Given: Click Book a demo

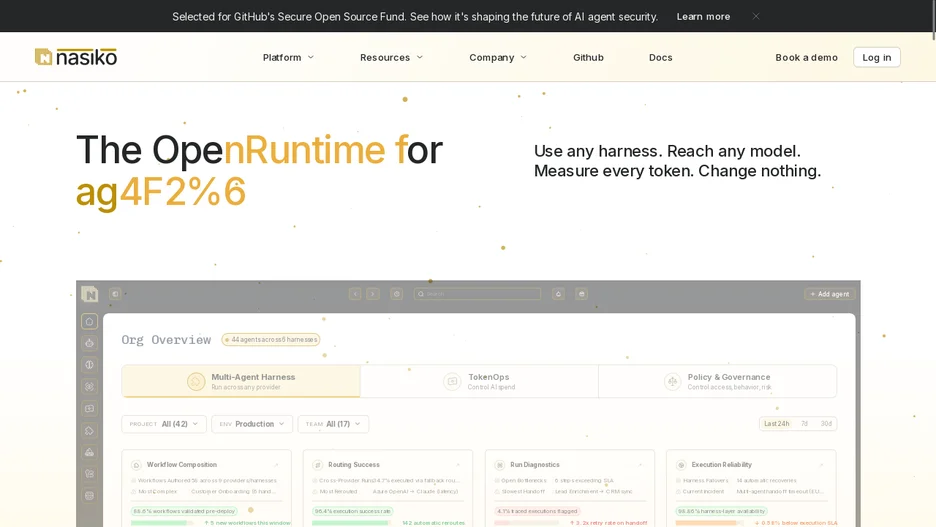Looking at the screenshot, I should coord(806,57).
